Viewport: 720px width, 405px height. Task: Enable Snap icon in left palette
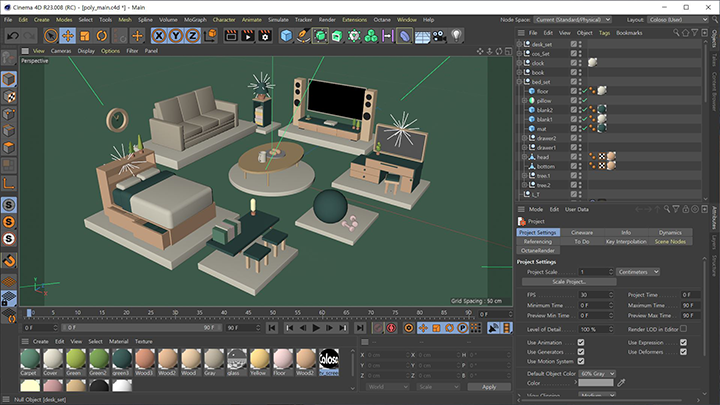tap(9, 260)
